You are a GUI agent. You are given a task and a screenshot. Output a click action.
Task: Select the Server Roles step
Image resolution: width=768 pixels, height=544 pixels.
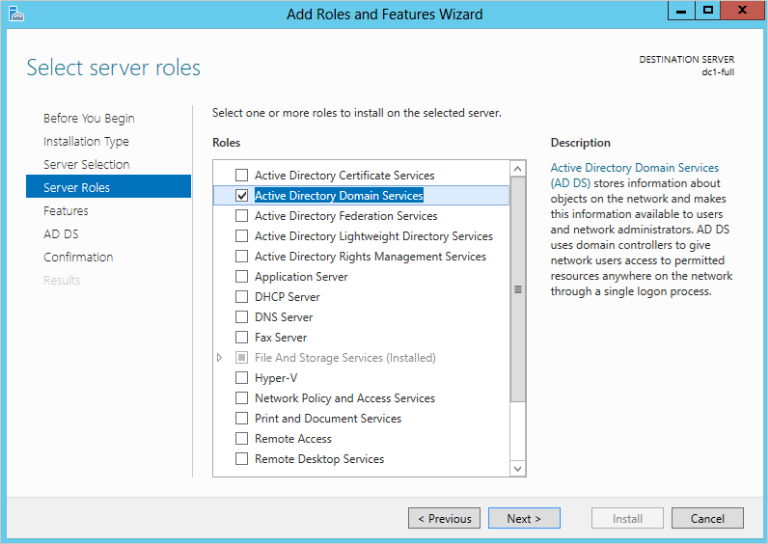point(108,187)
